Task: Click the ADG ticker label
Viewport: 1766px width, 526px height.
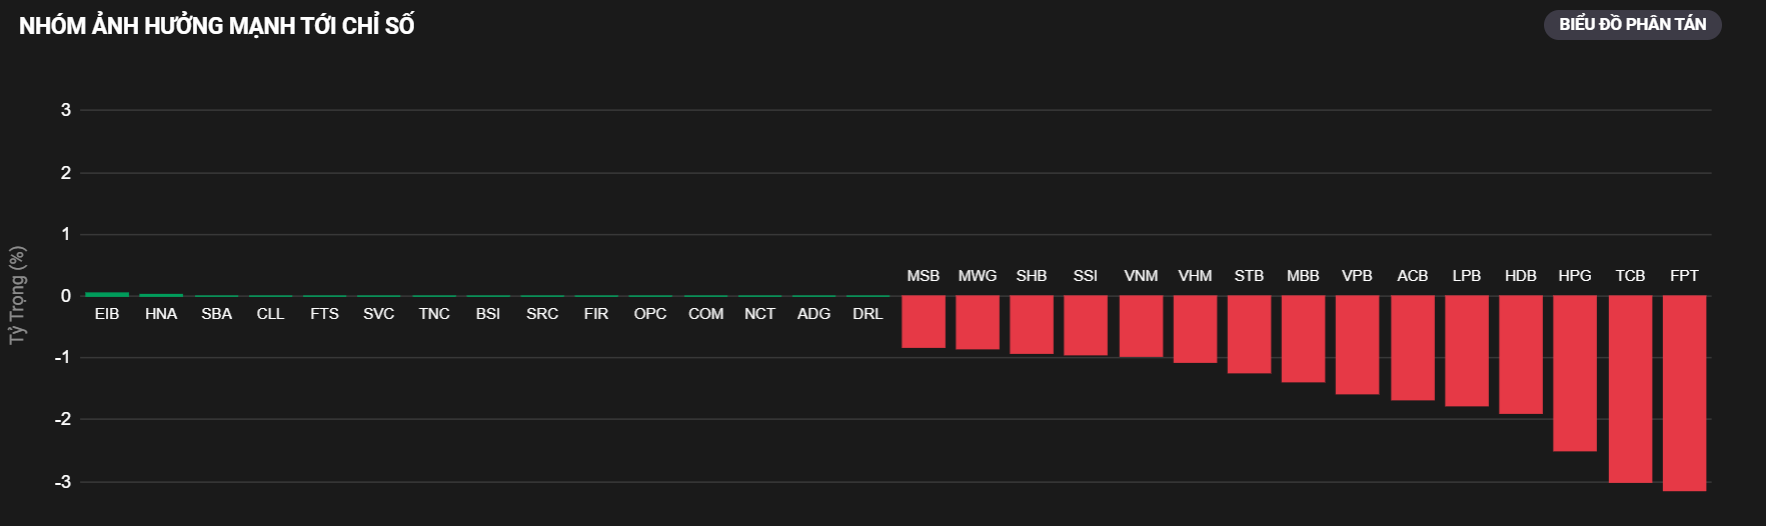Action: 814,314
